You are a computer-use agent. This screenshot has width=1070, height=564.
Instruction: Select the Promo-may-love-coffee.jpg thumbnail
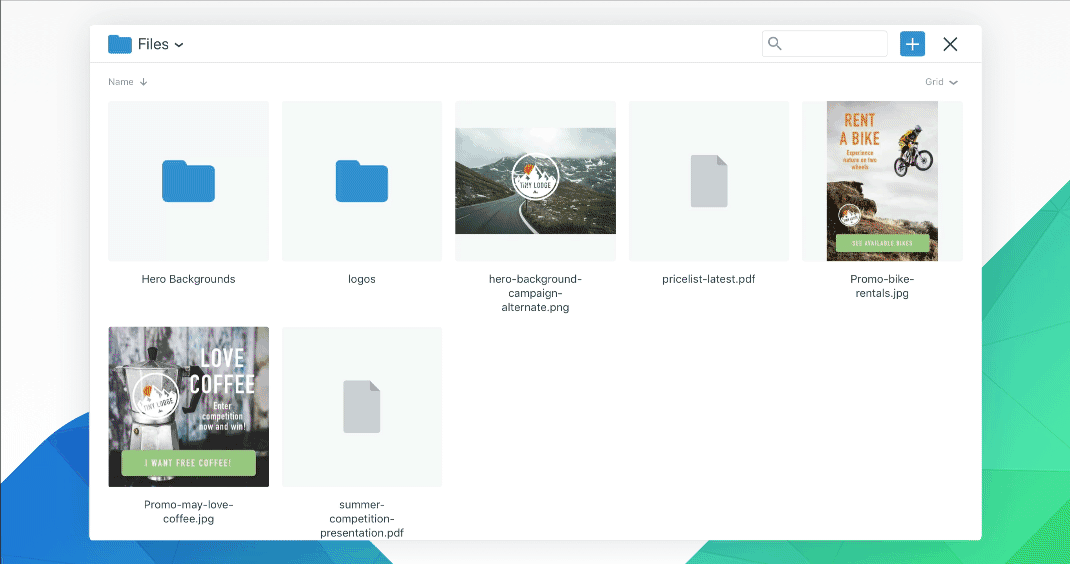188,407
